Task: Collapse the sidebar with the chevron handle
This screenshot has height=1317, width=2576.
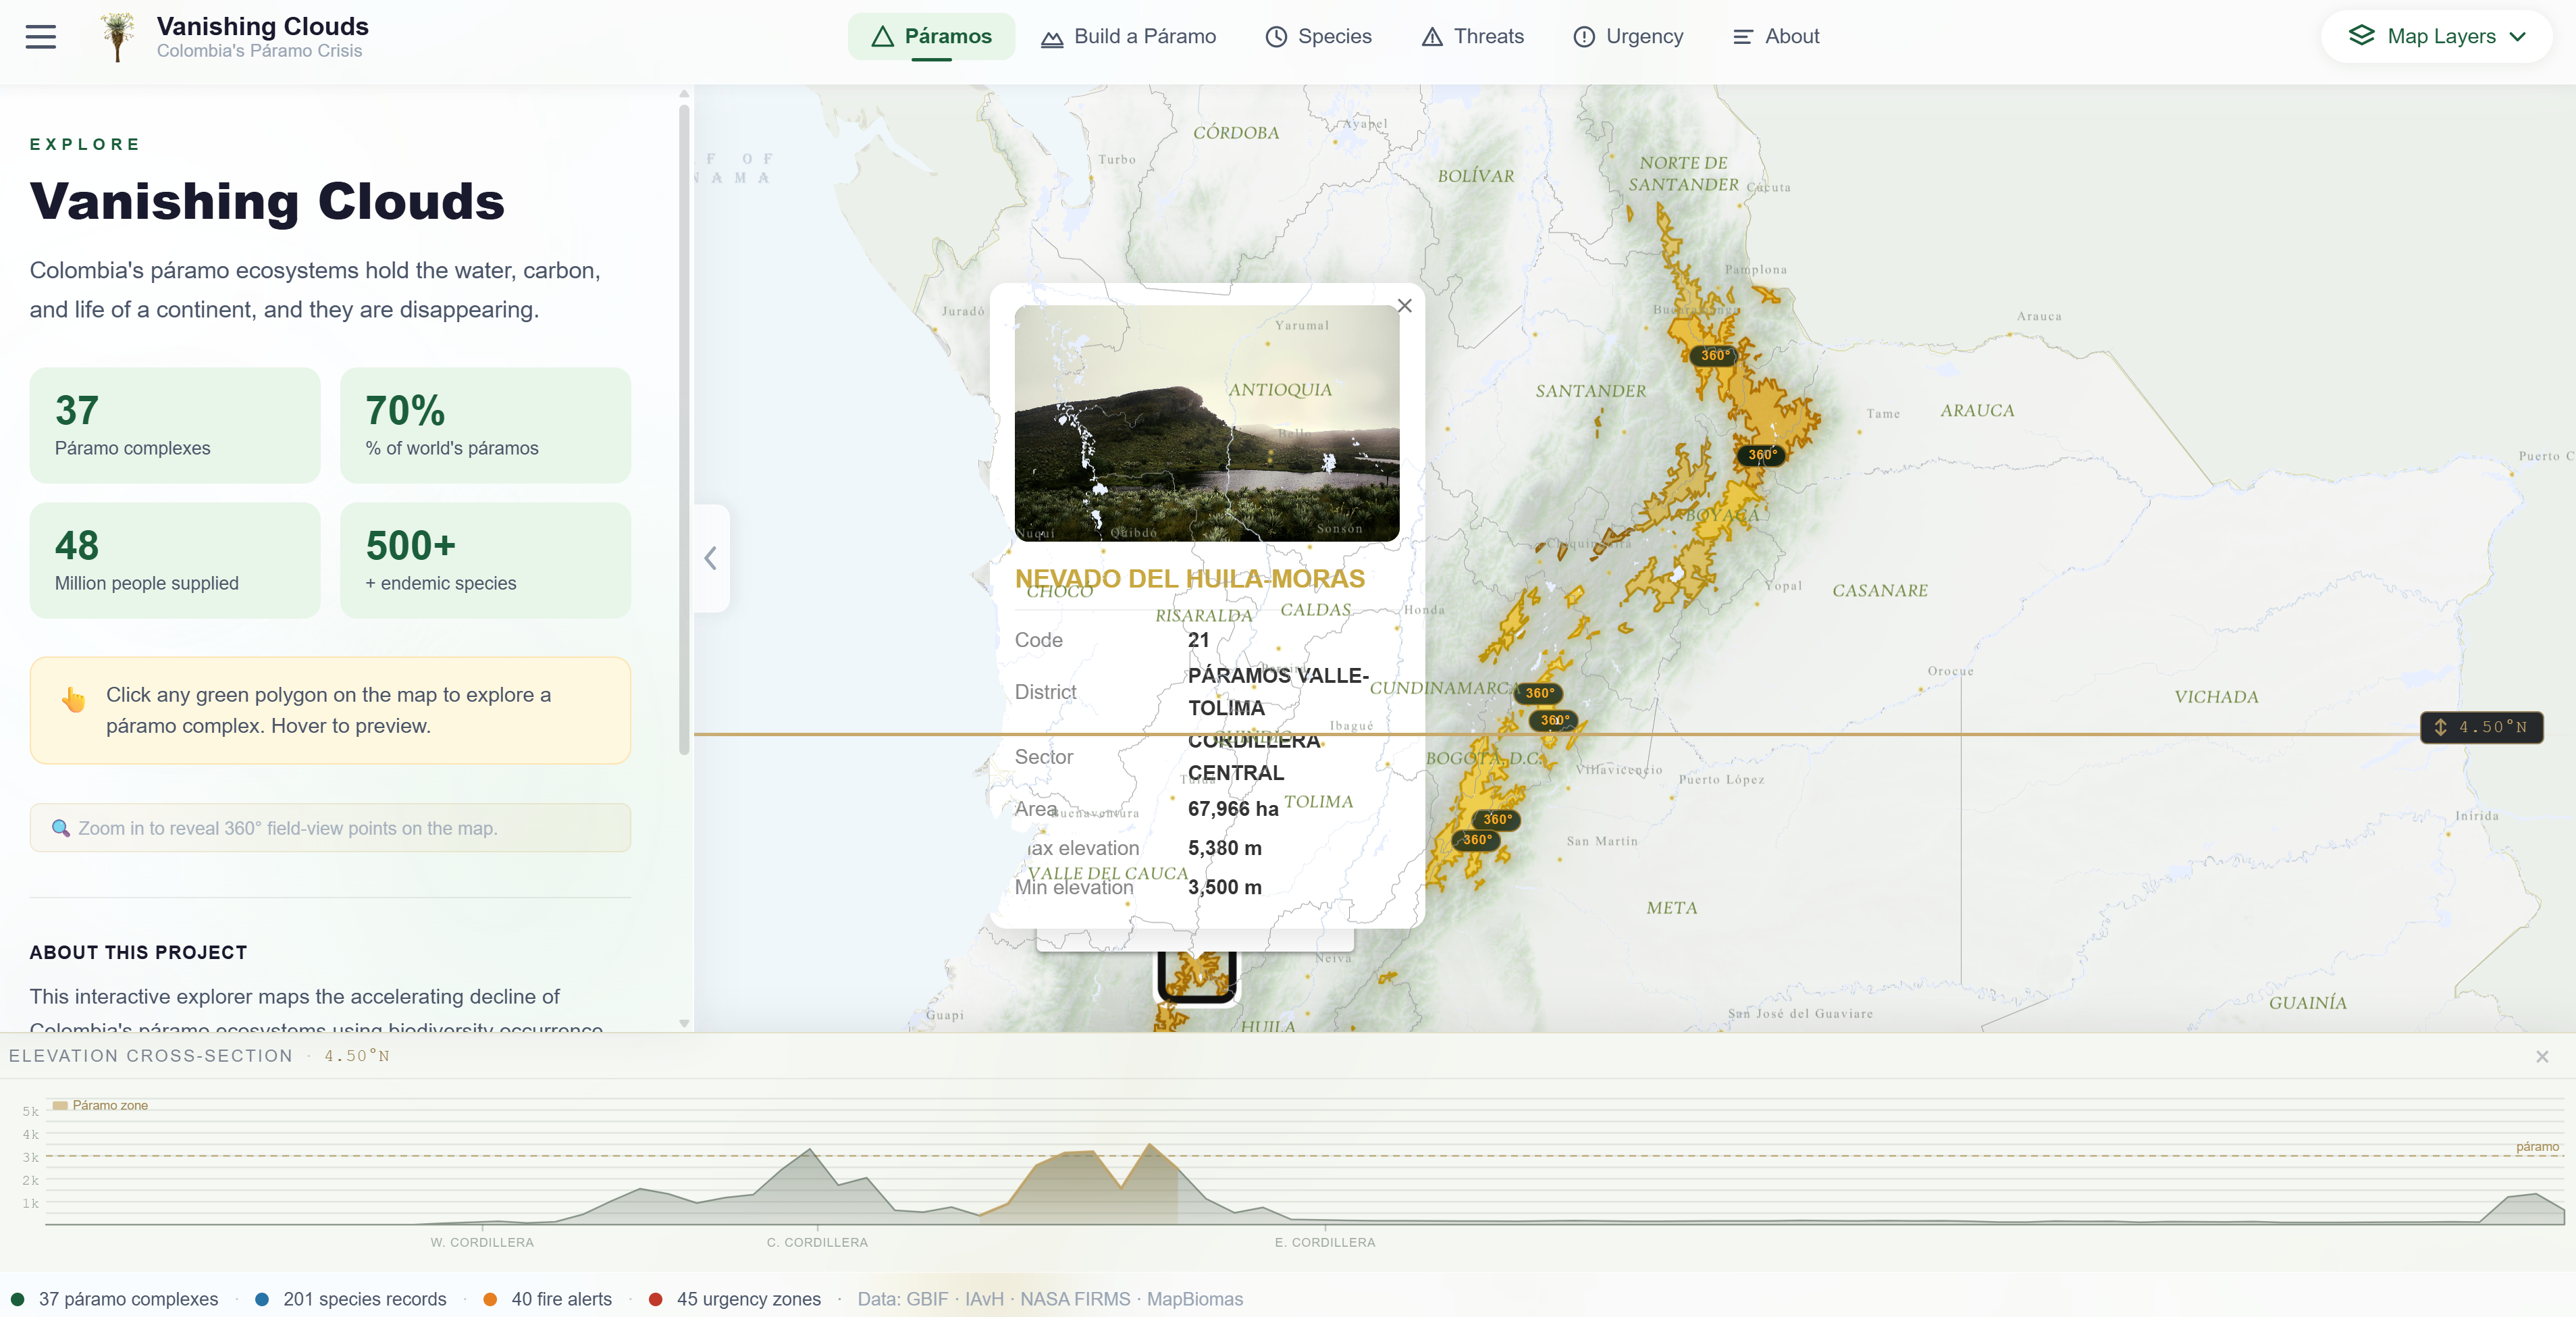Action: tap(711, 558)
